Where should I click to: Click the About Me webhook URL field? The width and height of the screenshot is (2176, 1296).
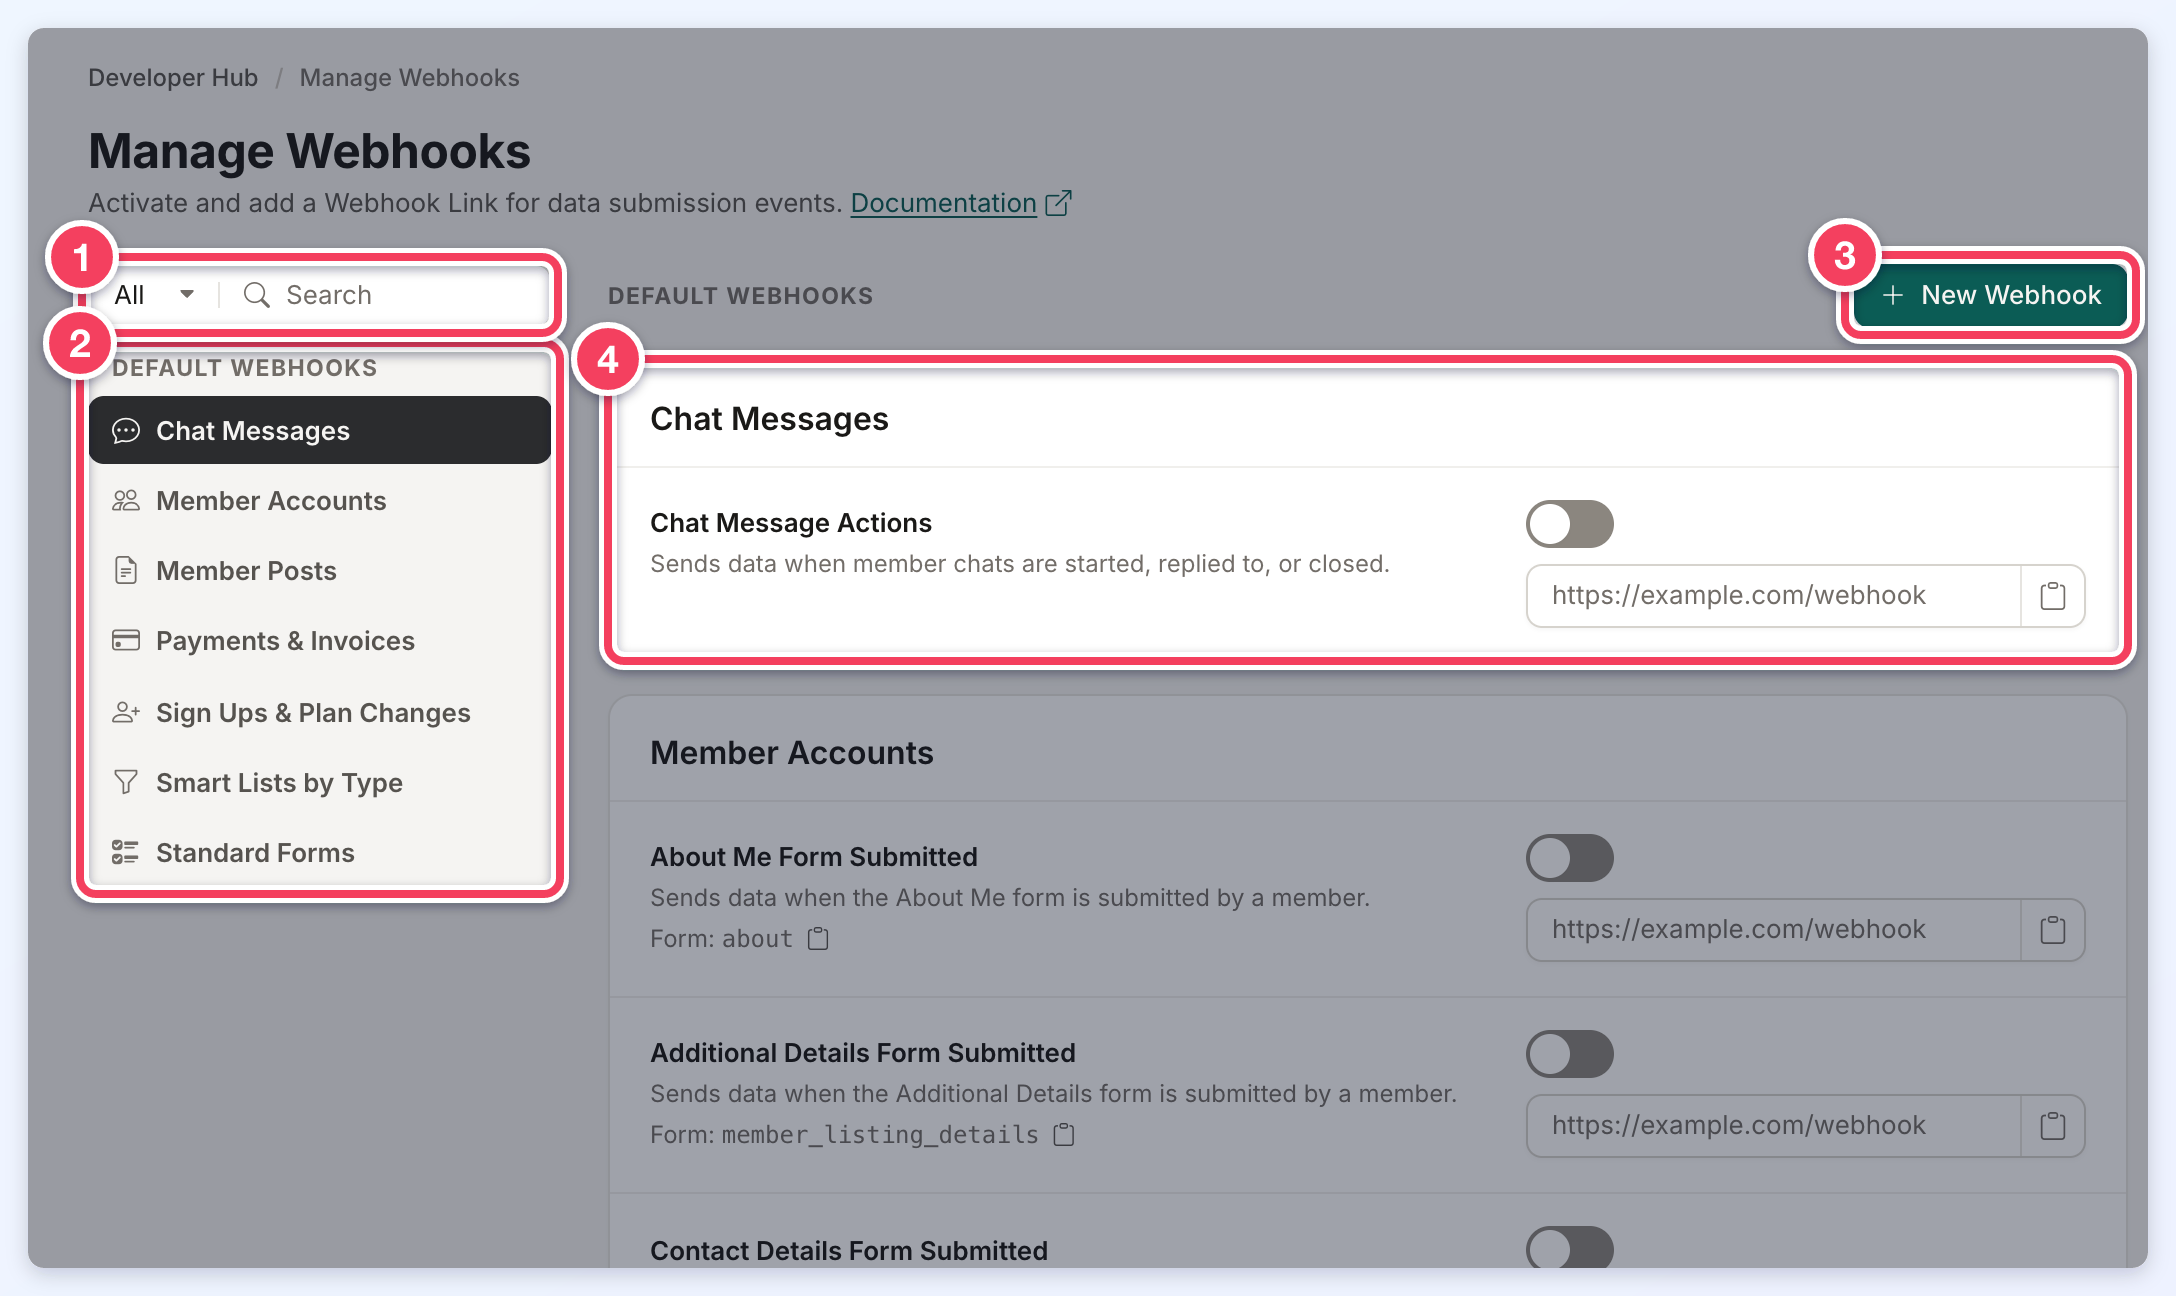pyautogui.click(x=1774, y=930)
